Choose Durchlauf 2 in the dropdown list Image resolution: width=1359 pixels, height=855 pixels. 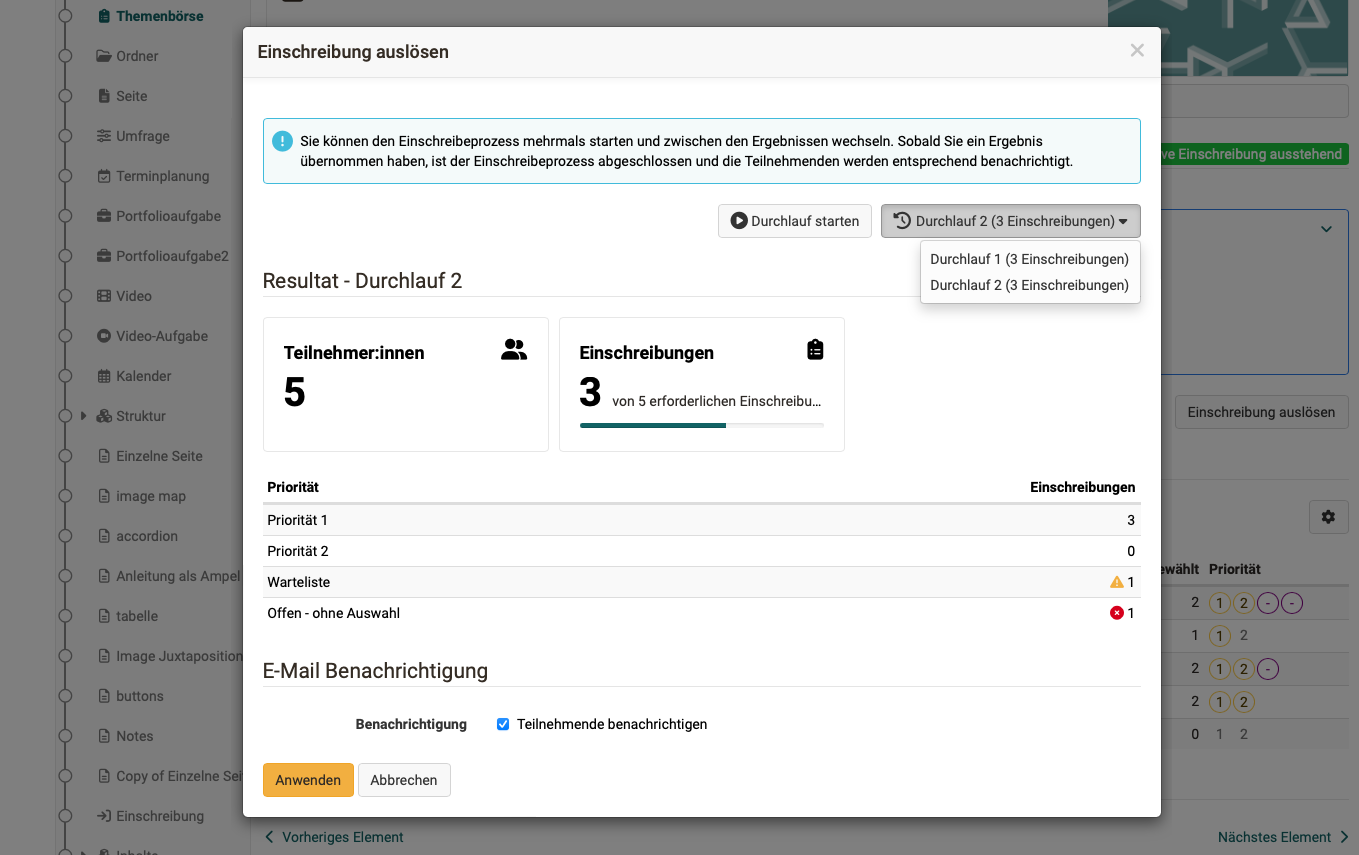[x=1029, y=286]
